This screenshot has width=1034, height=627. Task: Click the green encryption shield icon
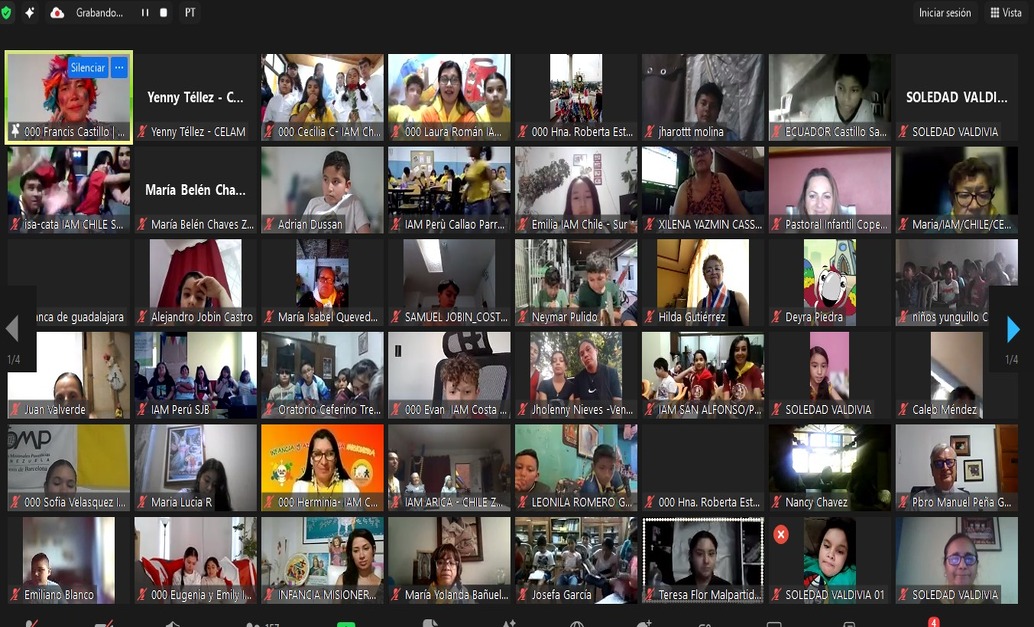click(9, 13)
